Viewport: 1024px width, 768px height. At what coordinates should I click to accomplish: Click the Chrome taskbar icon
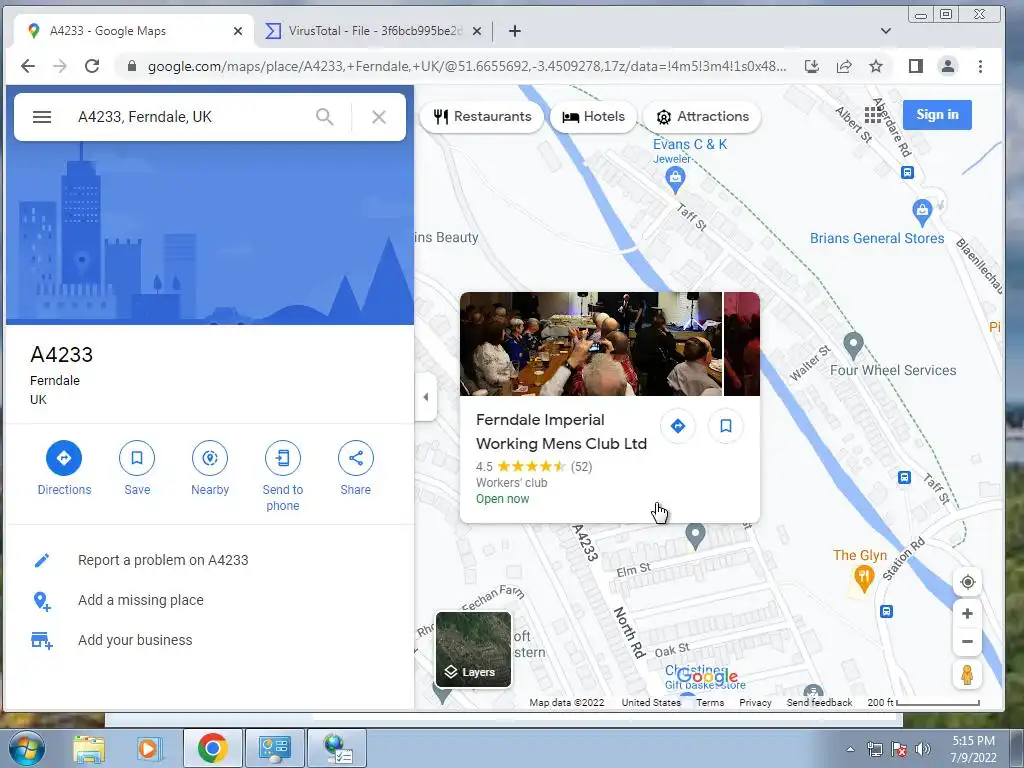pos(213,748)
